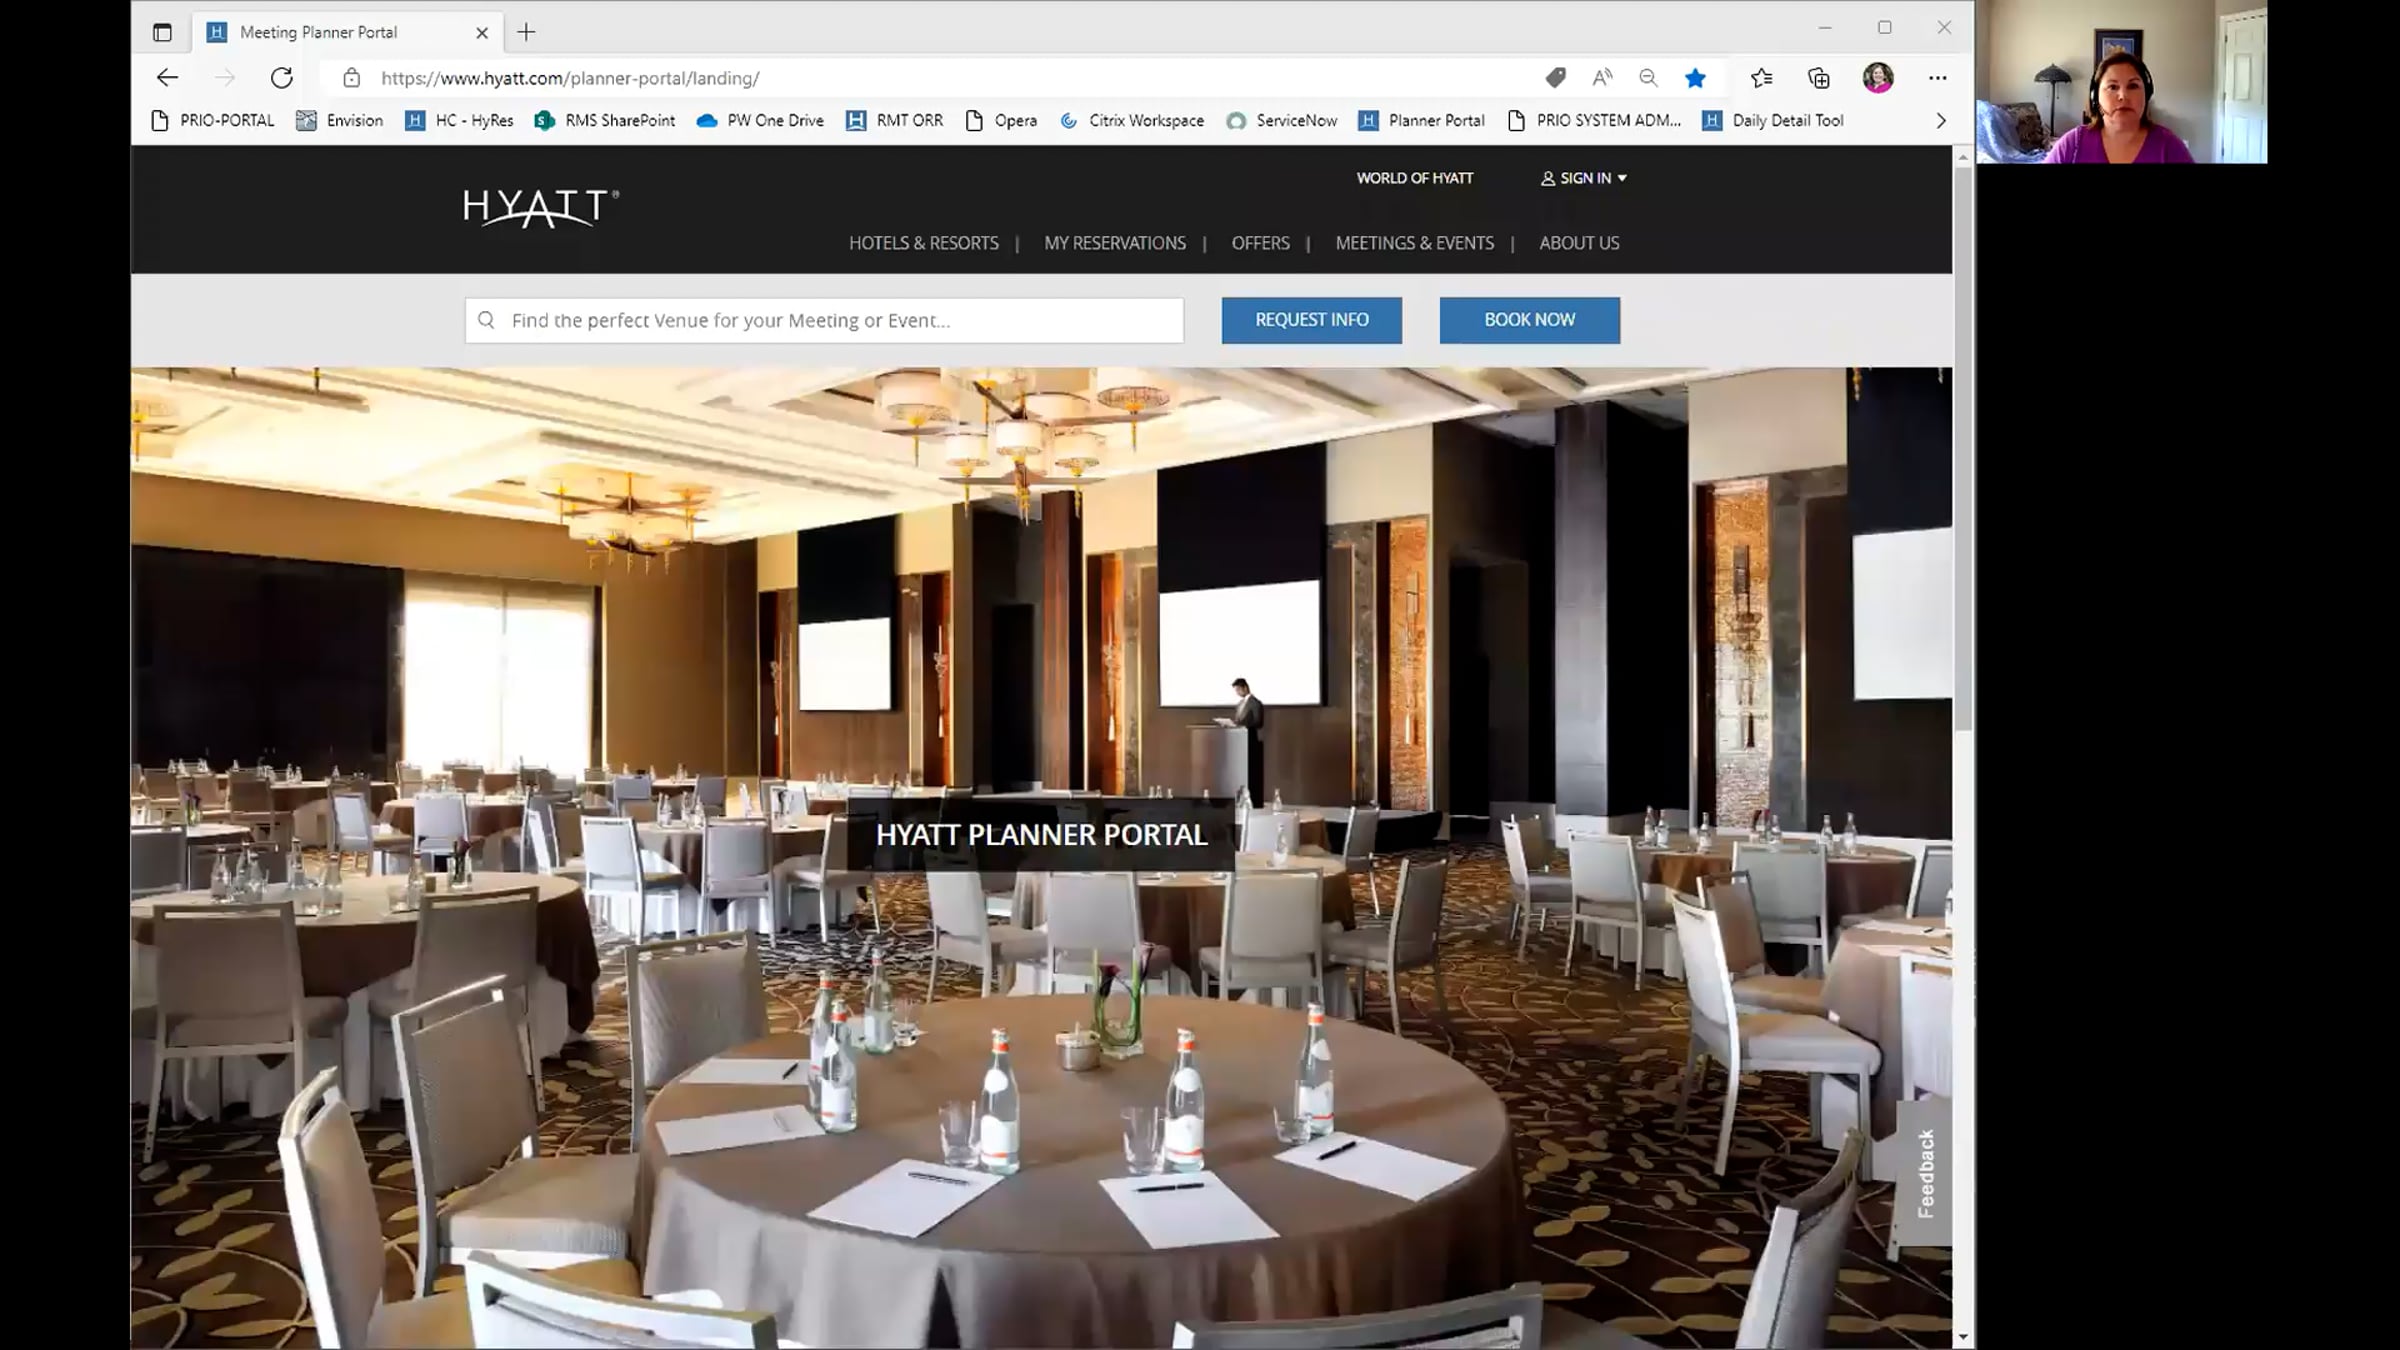The width and height of the screenshot is (2400, 1350).
Task: Reload the page with refresh icon
Action: [x=282, y=78]
